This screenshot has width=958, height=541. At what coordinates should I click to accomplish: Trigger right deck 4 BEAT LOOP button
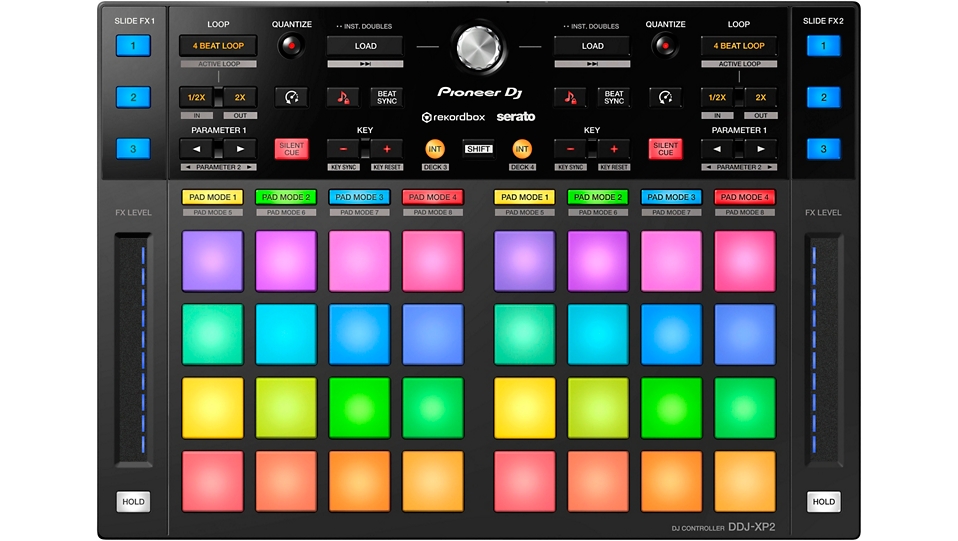click(739, 46)
